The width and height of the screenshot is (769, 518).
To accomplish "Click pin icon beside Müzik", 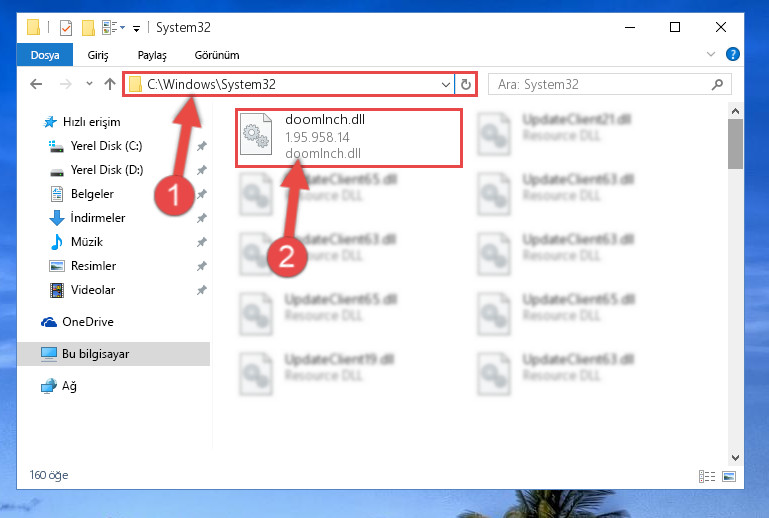I will pos(202,242).
